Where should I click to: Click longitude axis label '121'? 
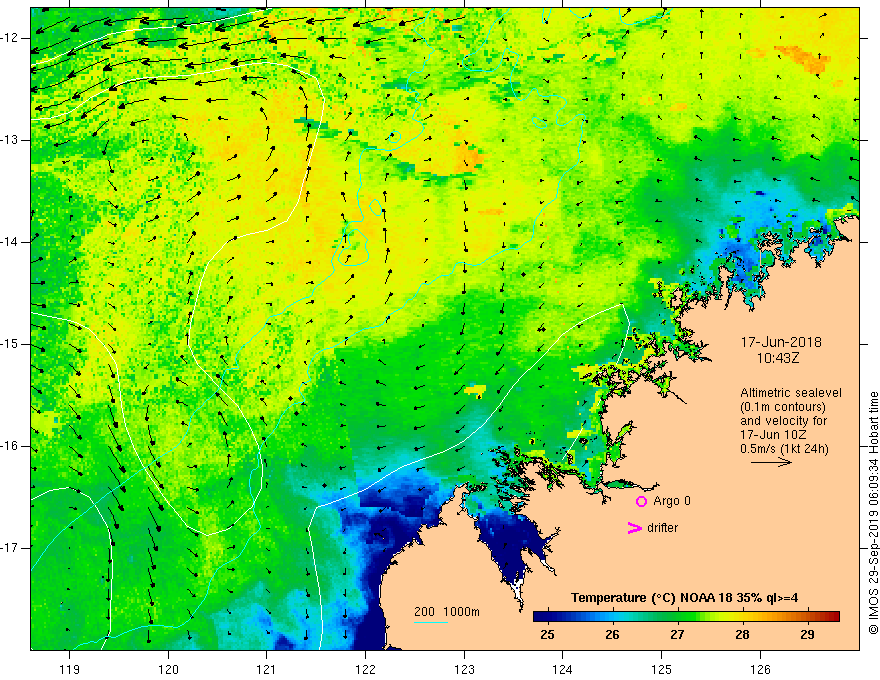click(267, 669)
